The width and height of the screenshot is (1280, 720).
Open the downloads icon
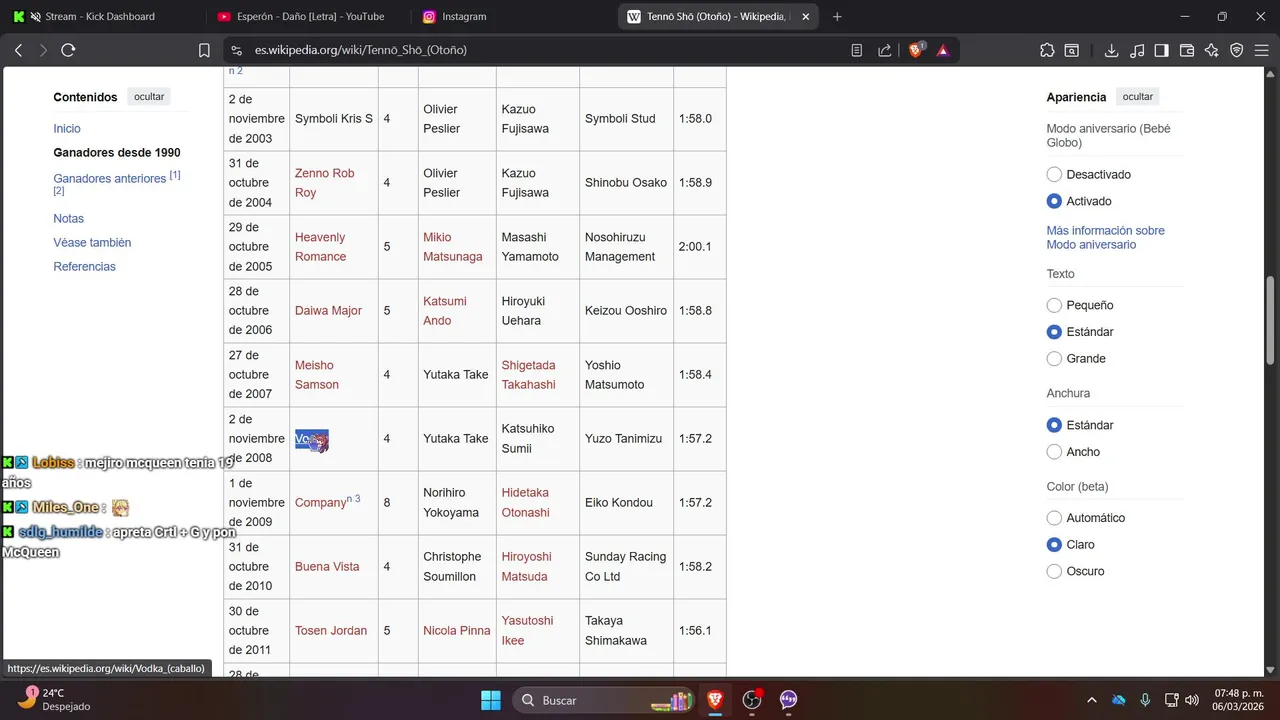coord(1111,50)
